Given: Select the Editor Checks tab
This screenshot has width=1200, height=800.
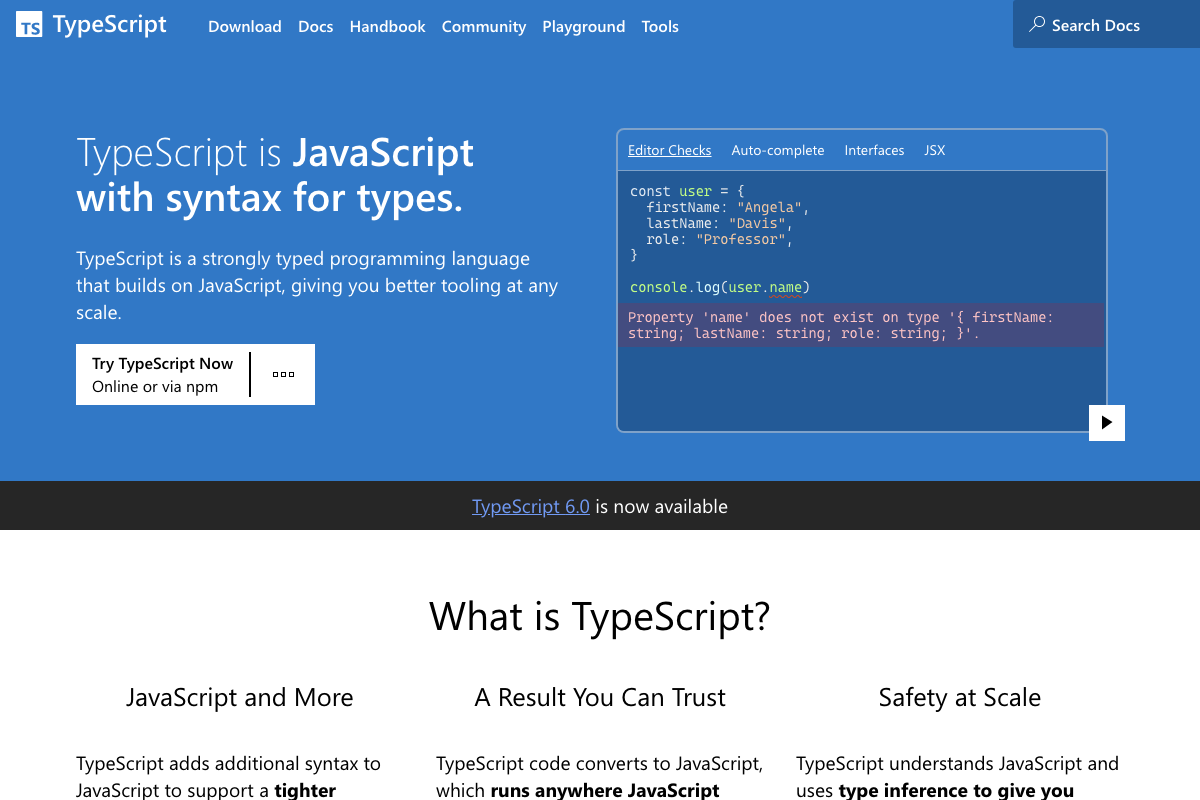Looking at the screenshot, I should (669, 150).
